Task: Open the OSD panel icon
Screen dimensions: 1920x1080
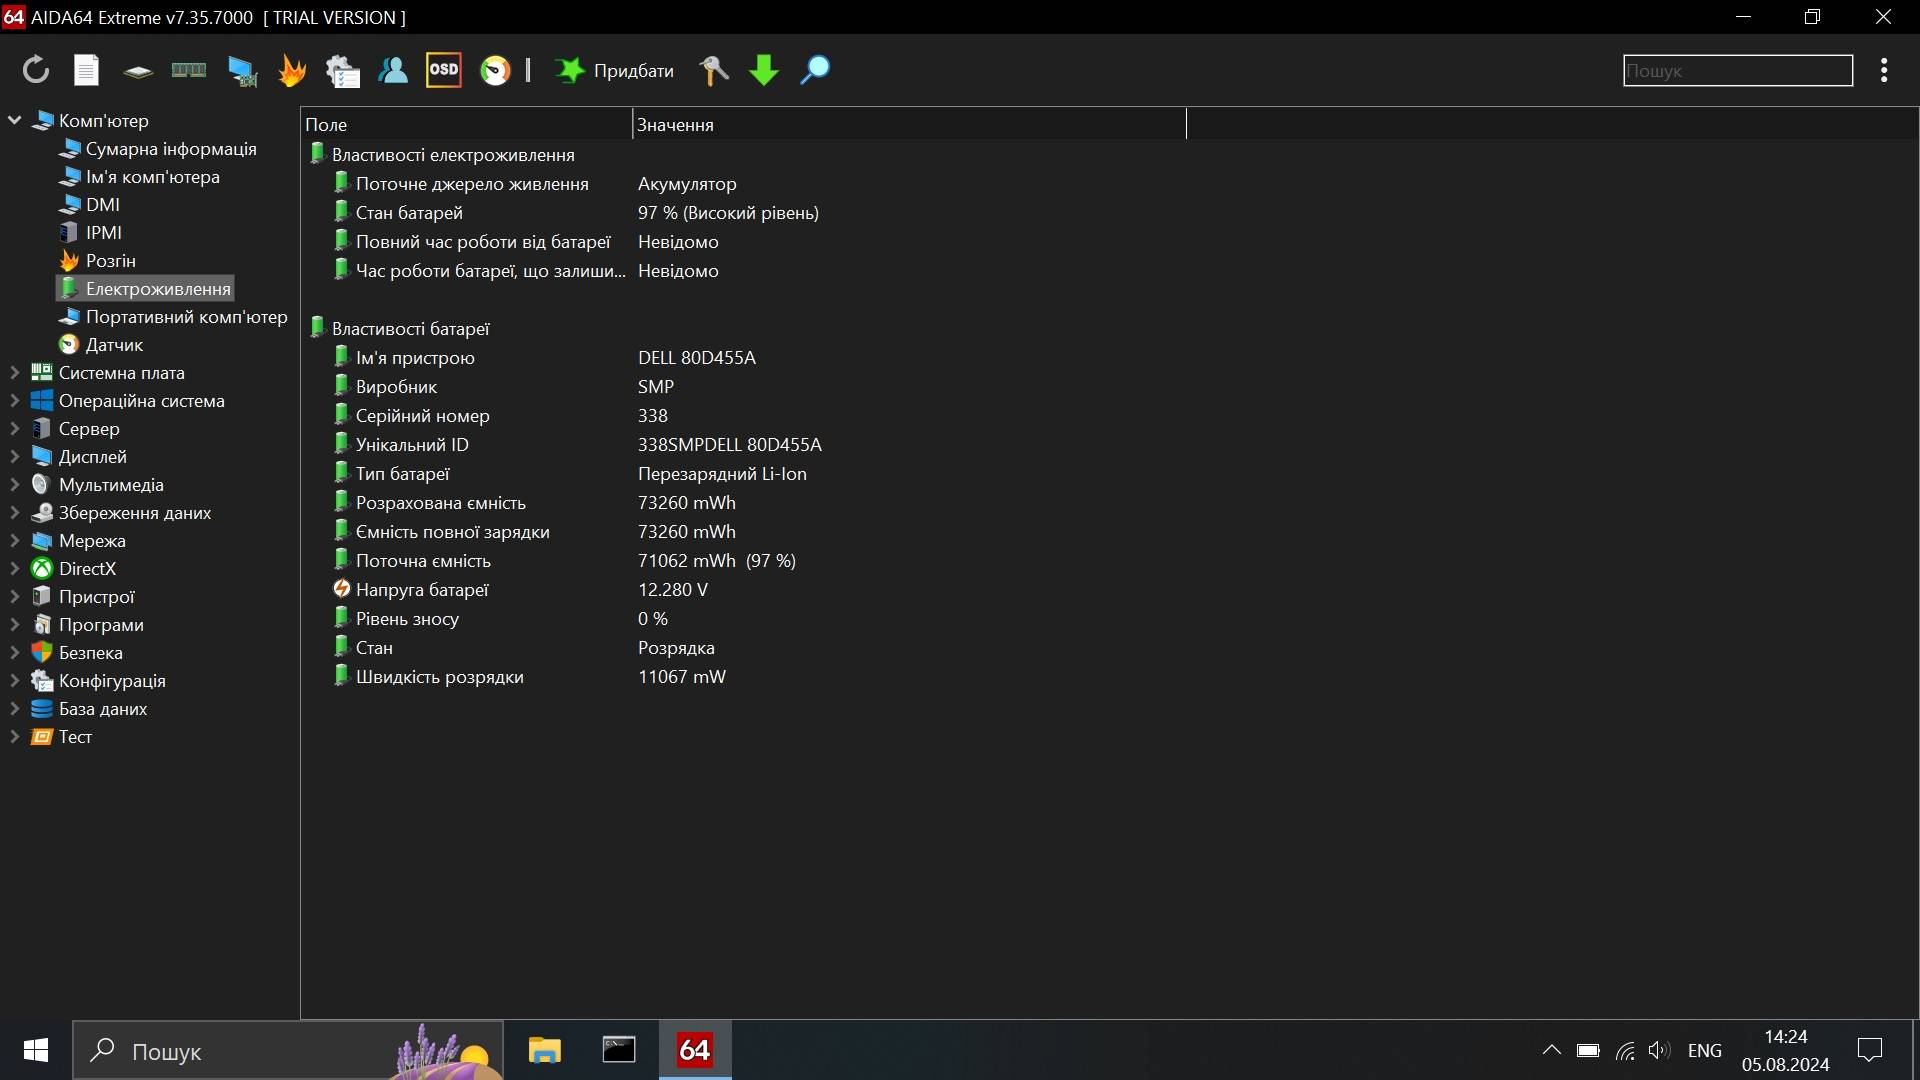Action: [x=443, y=70]
